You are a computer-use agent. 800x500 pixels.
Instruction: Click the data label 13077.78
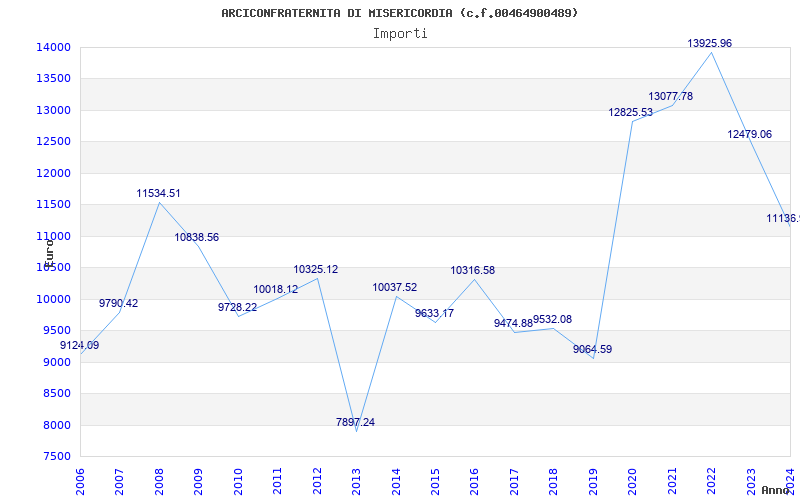coord(670,96)
